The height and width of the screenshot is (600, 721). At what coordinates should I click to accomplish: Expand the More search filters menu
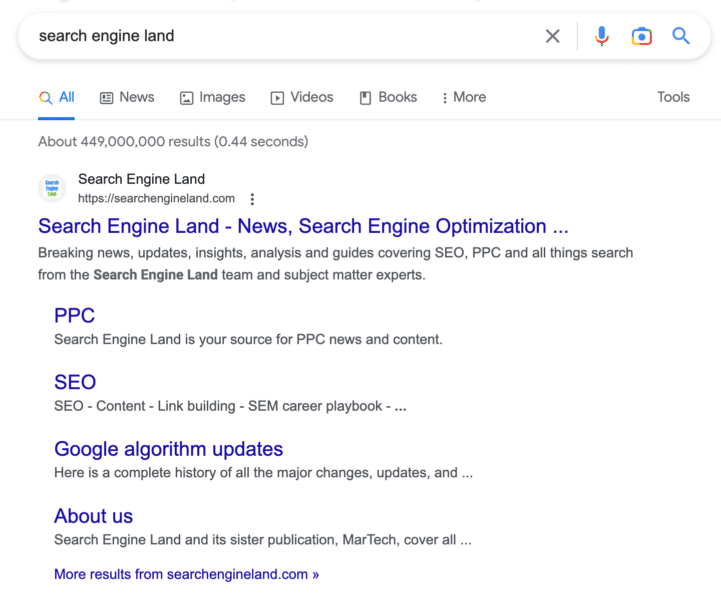click(463, 97)
